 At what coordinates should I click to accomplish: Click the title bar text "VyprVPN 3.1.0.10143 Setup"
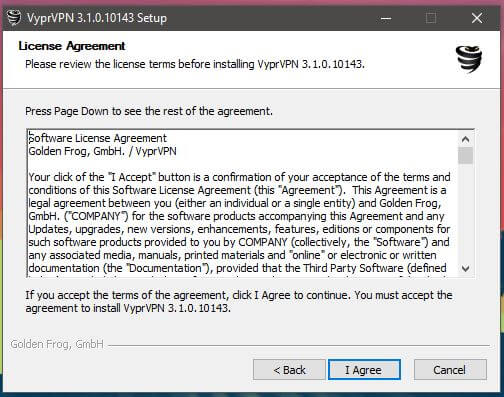click(97, 18)
